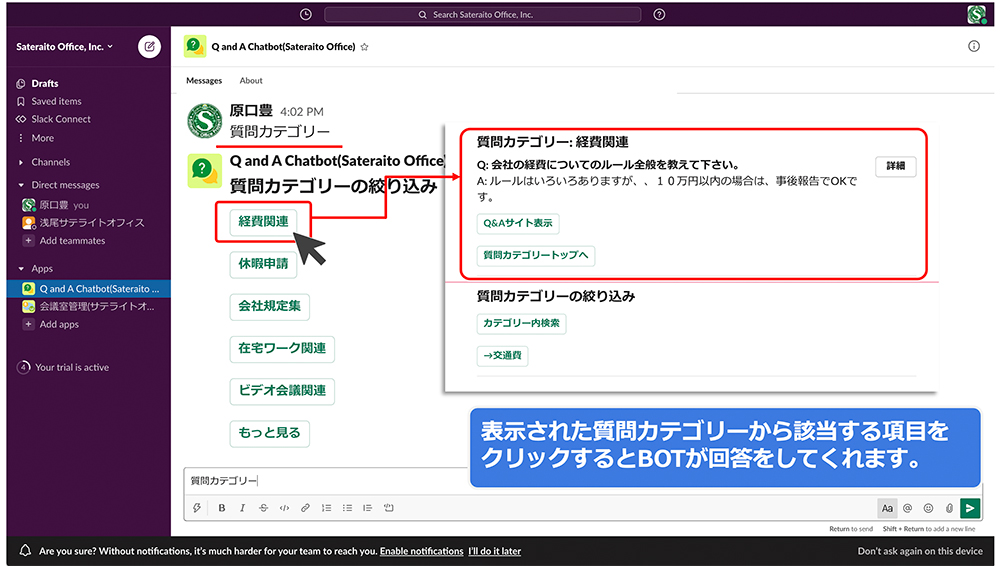Image resolution: width=1000 pixels, height=566 pixels.
Task: Click the 原口豊 sender name
Action: click(x=251, y=111)
